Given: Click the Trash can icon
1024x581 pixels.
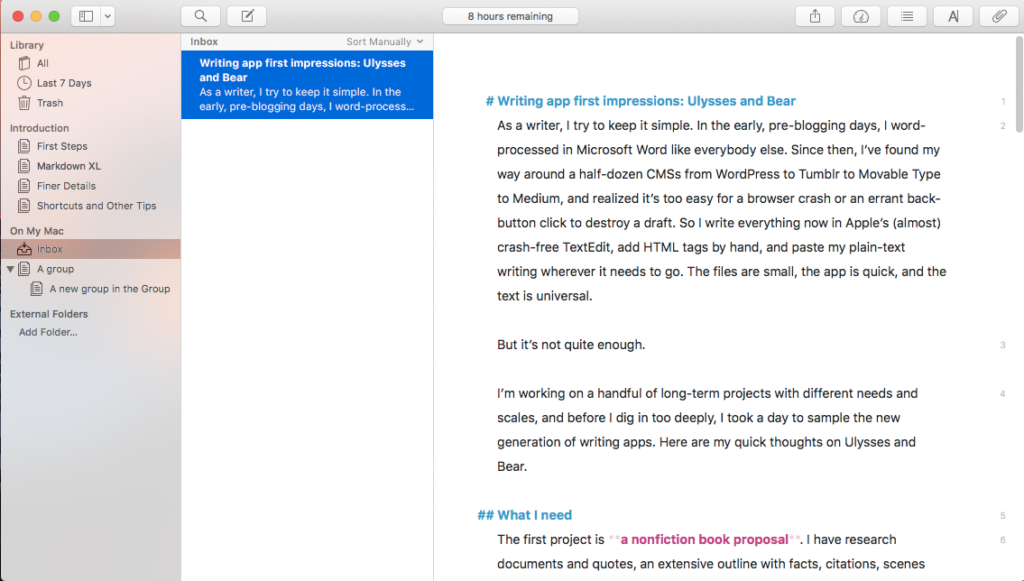Looking at the screenshot, I should [24, 103].
